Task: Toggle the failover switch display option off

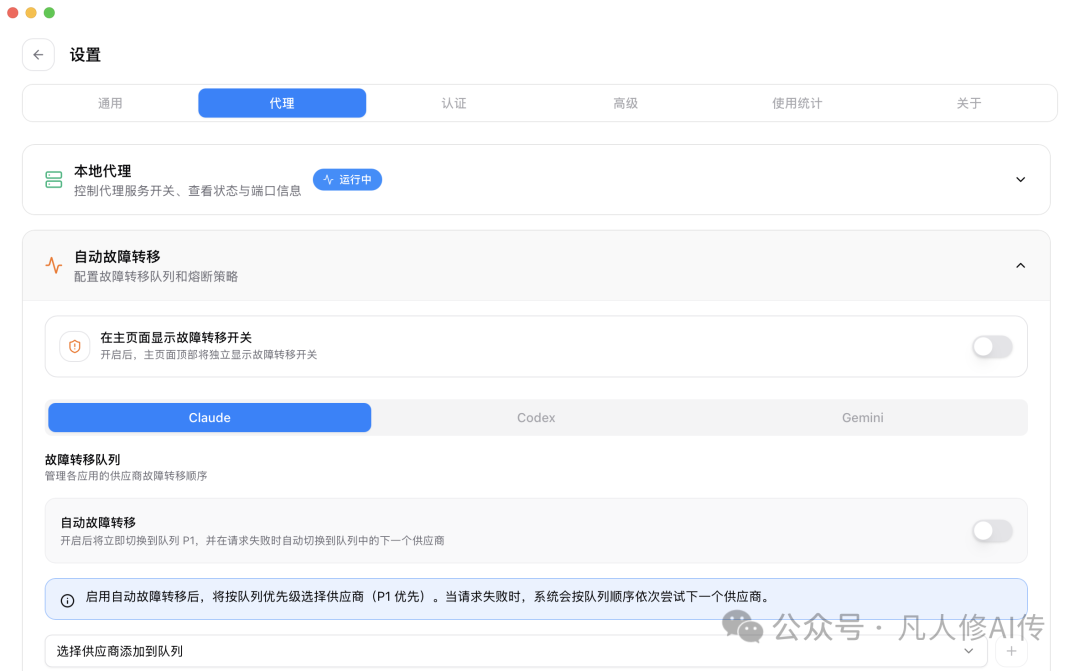Action: [x=991, y=346]
